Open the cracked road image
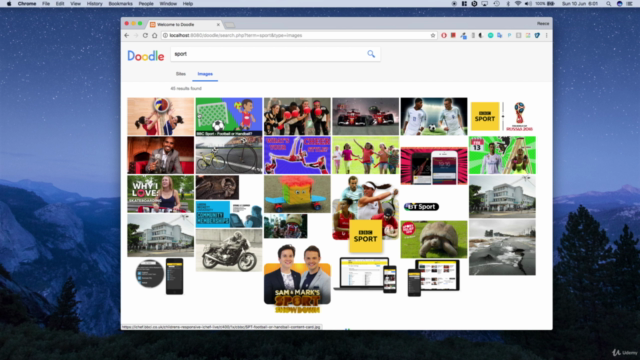This screenshot has height=360, width=640. (502, 247)
